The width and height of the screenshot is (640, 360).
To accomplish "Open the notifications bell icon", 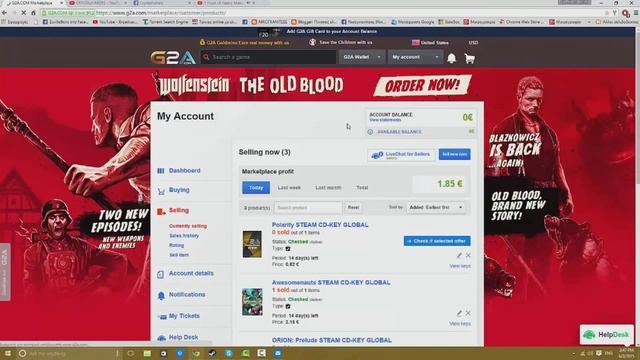I will (x=451, y=58).
